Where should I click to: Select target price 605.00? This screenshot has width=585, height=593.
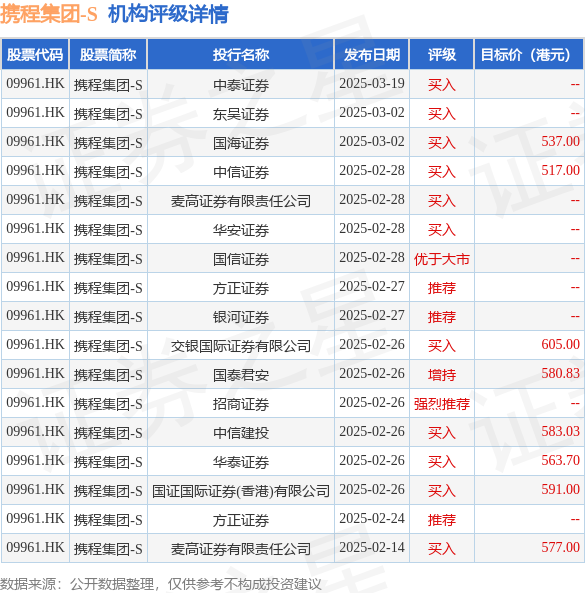tap(560, 345)
